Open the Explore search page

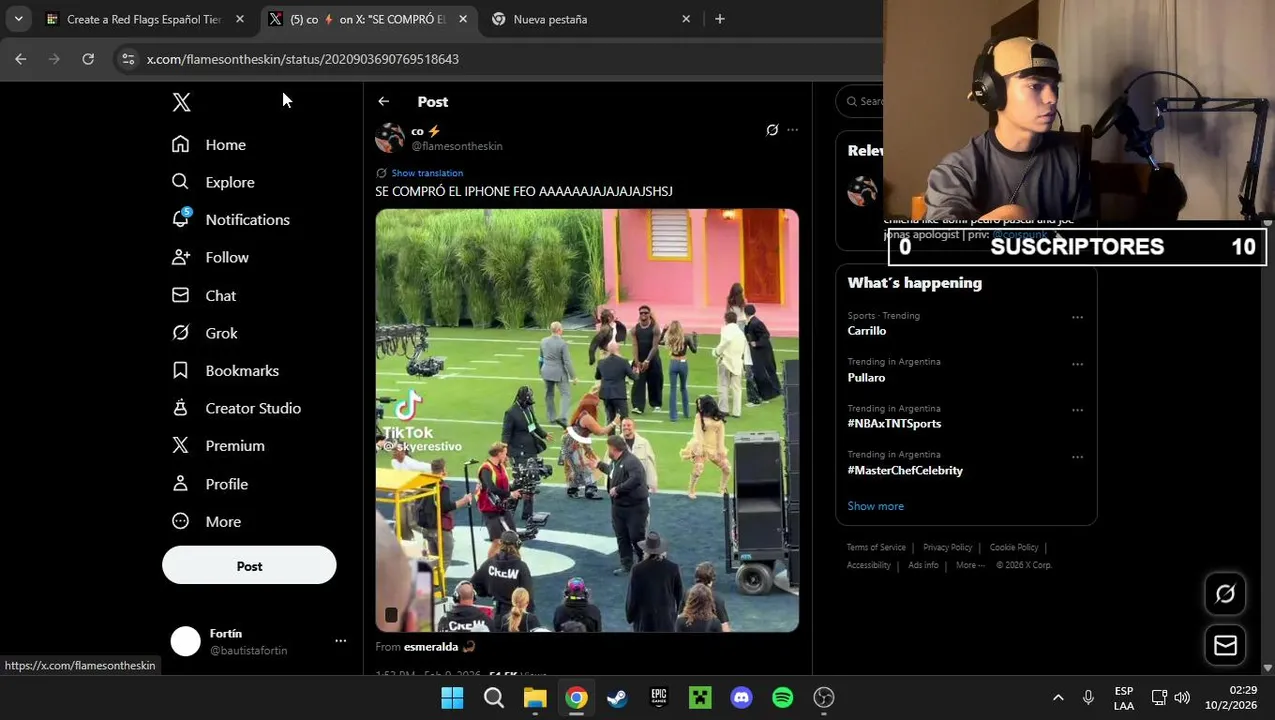pyautogui.click(x=213, y=182)
